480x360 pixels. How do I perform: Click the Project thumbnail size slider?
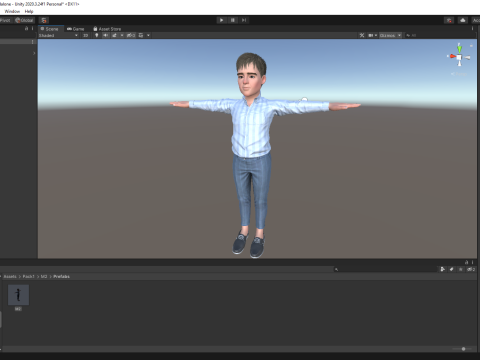tap(463, 349)
